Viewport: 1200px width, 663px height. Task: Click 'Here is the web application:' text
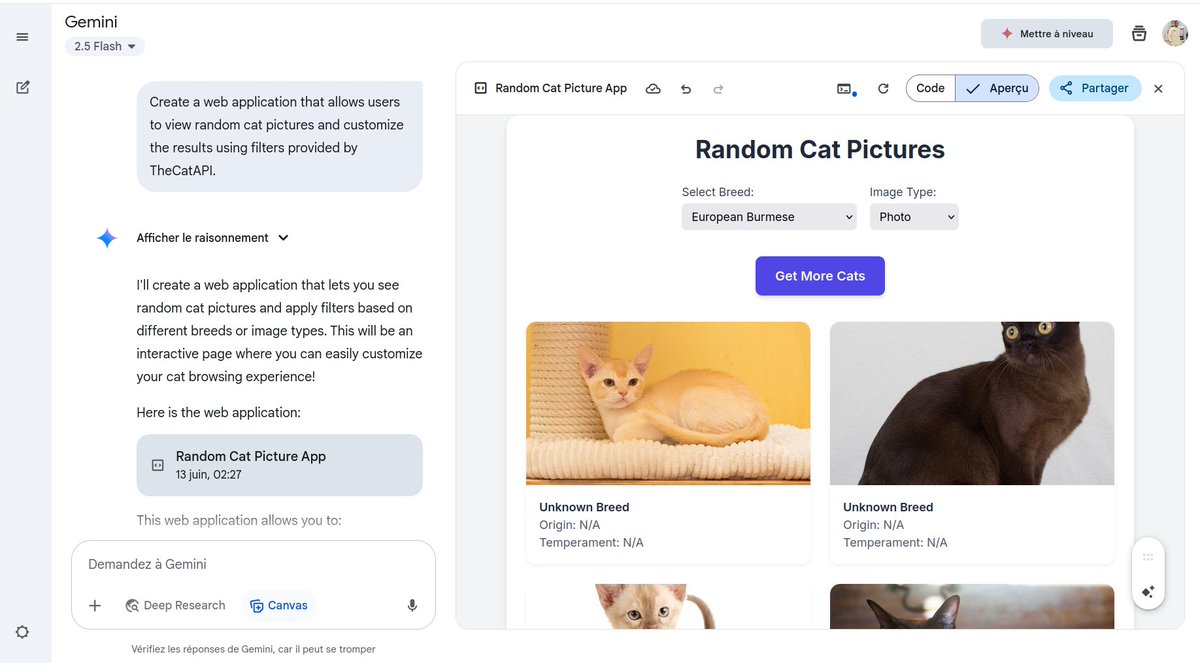coord(219,412)
